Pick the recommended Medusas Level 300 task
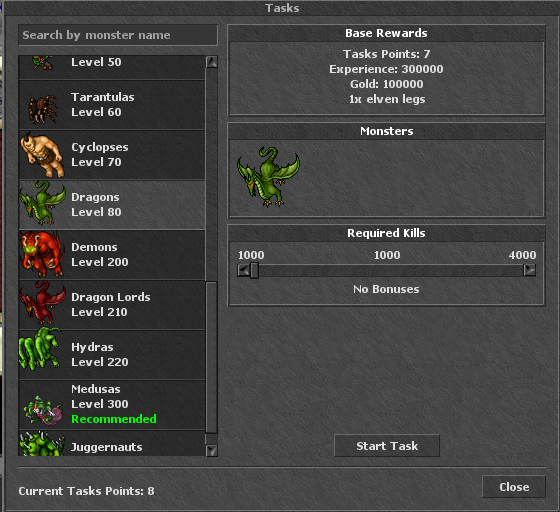 click(112, 405)
